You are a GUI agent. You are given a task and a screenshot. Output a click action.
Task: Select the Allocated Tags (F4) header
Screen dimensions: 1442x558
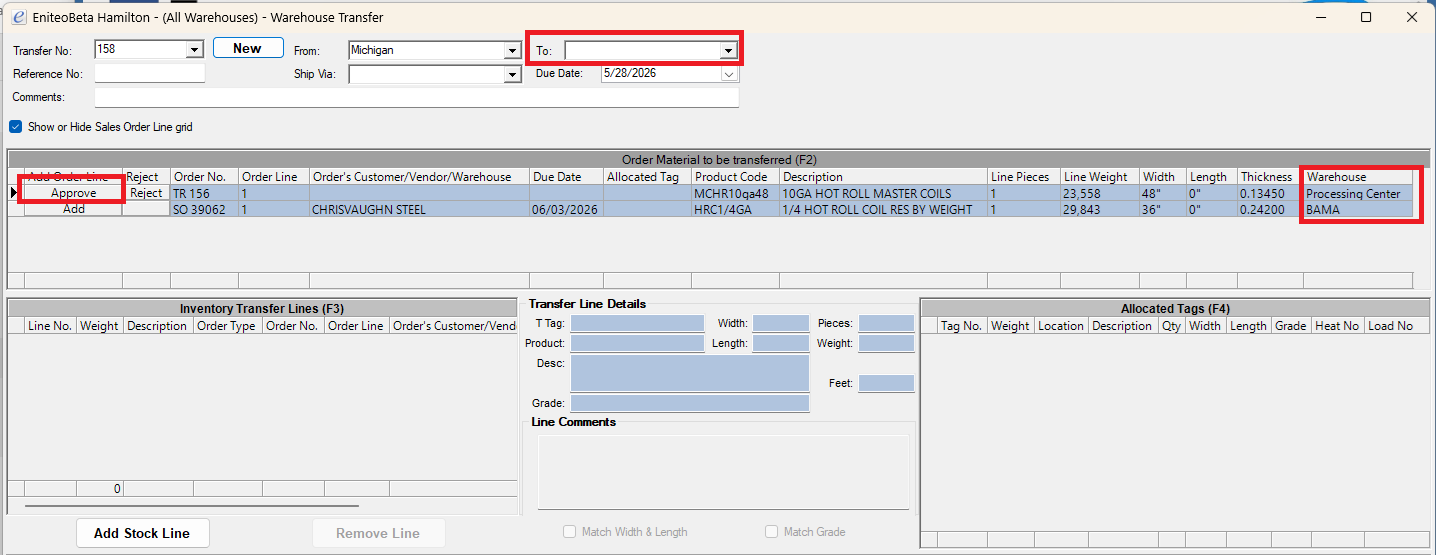point(1175,309)
